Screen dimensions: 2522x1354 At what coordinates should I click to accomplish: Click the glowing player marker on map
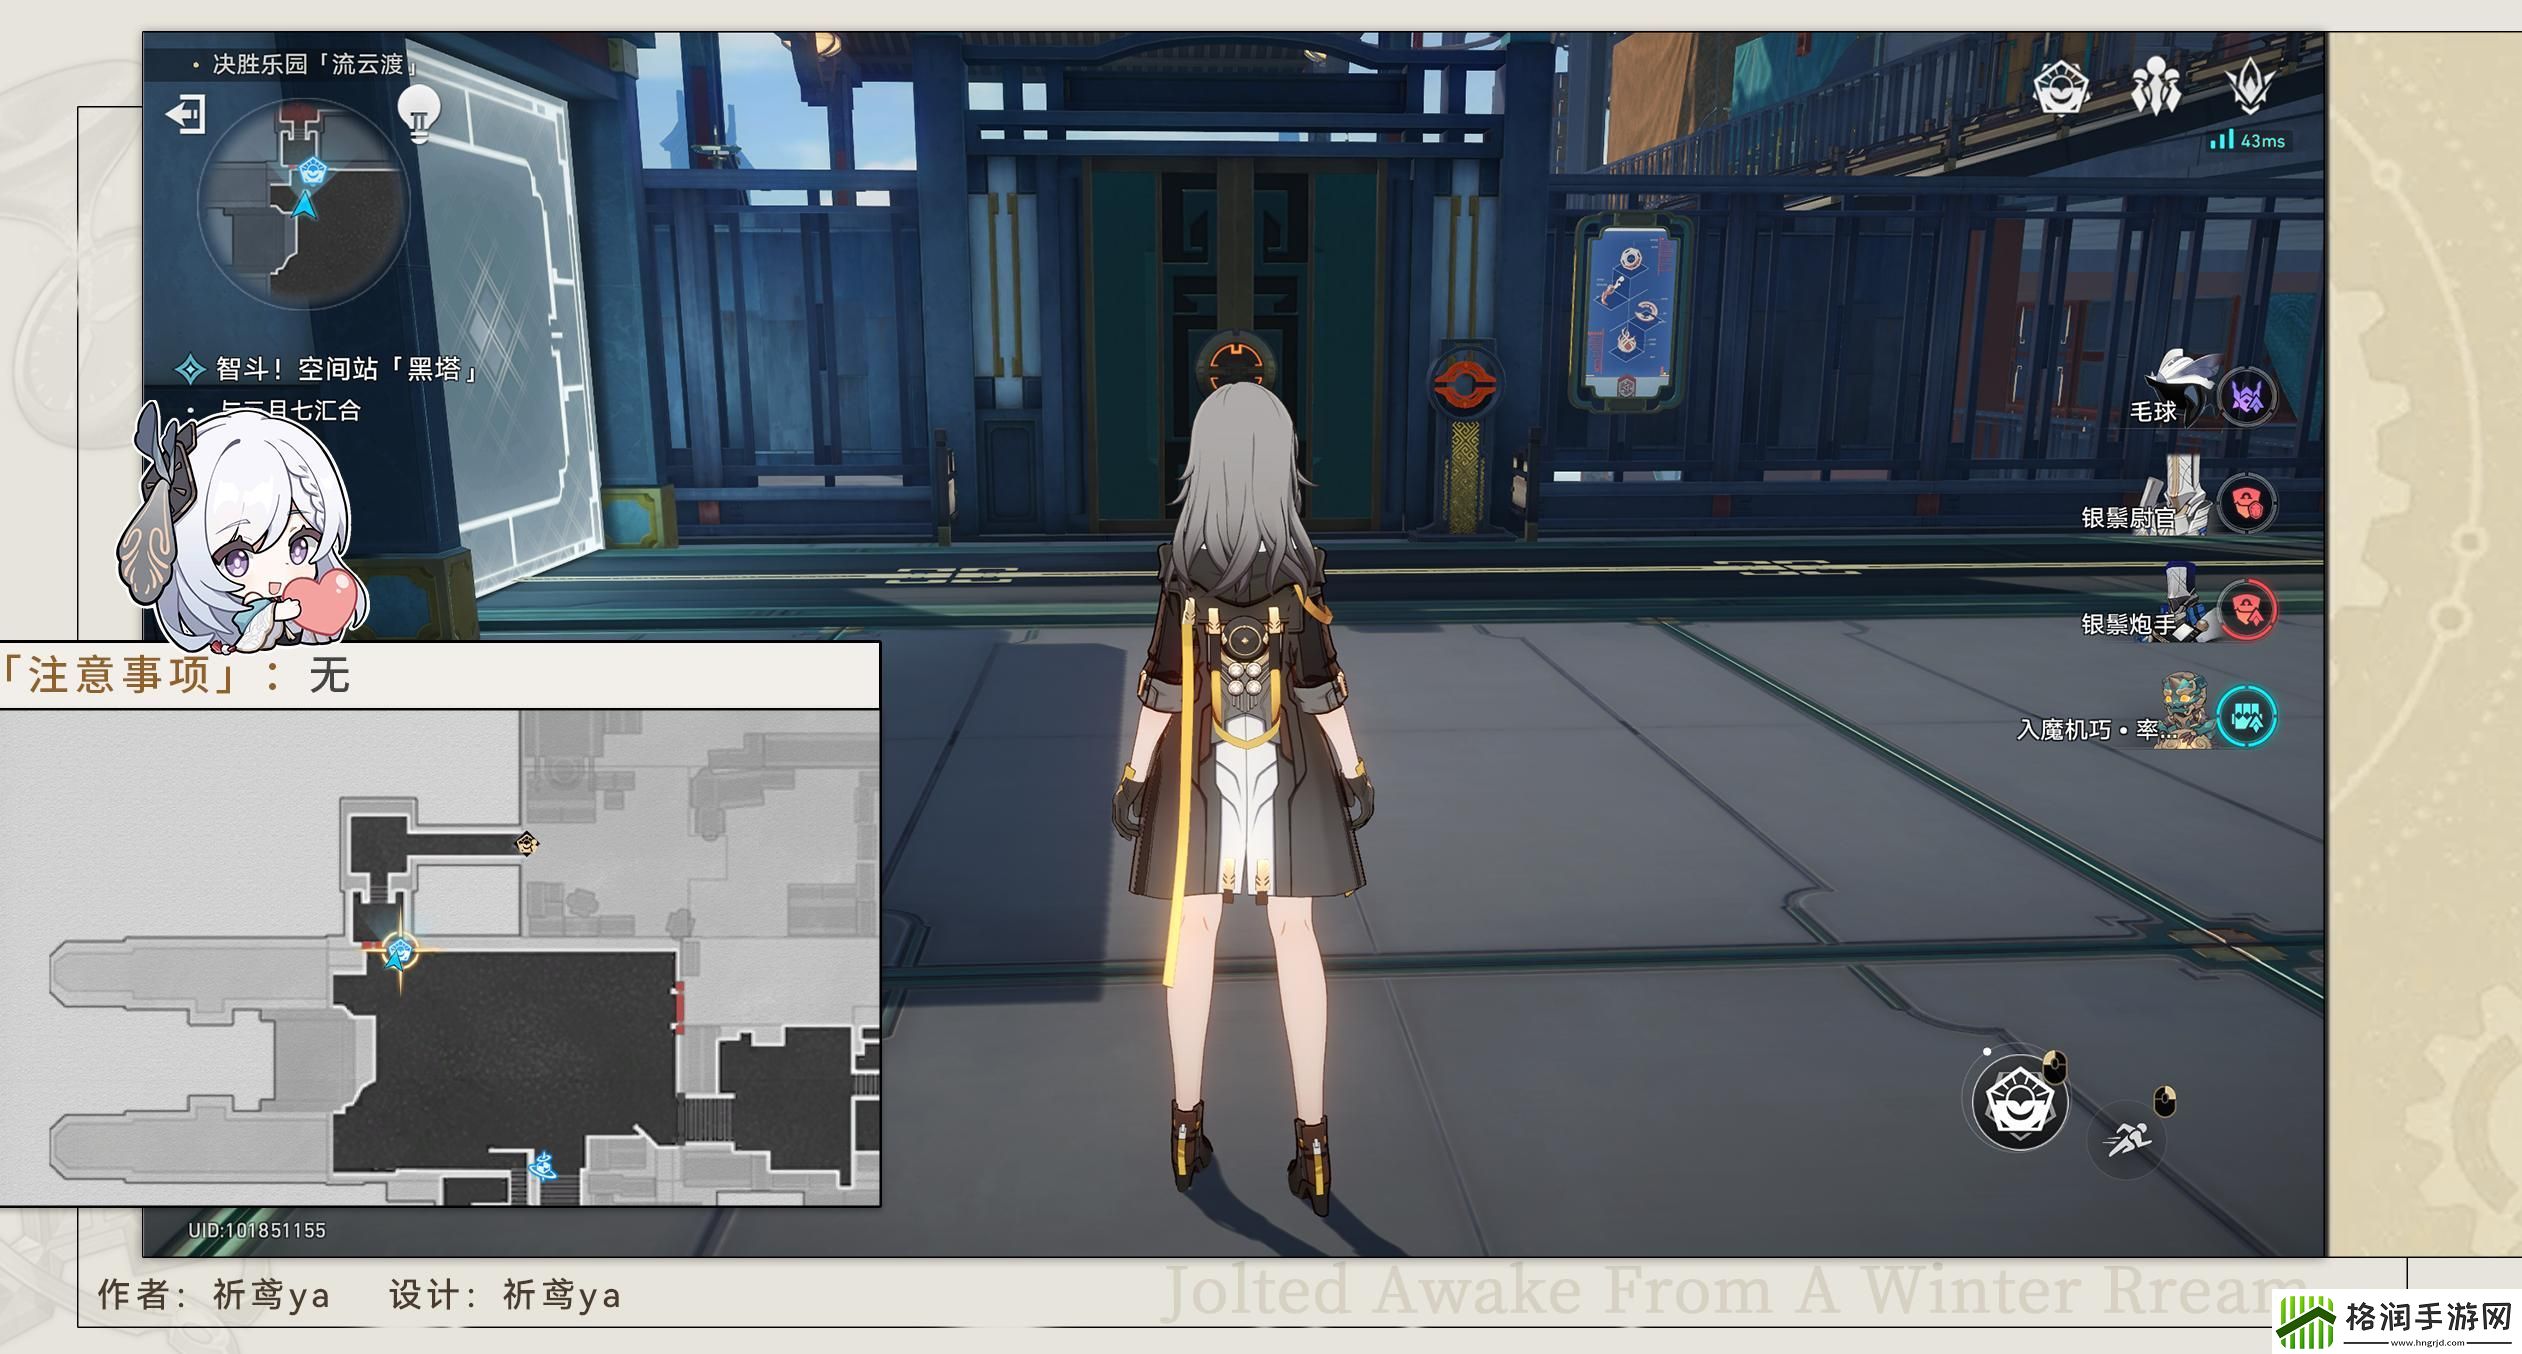pos(401,952)
